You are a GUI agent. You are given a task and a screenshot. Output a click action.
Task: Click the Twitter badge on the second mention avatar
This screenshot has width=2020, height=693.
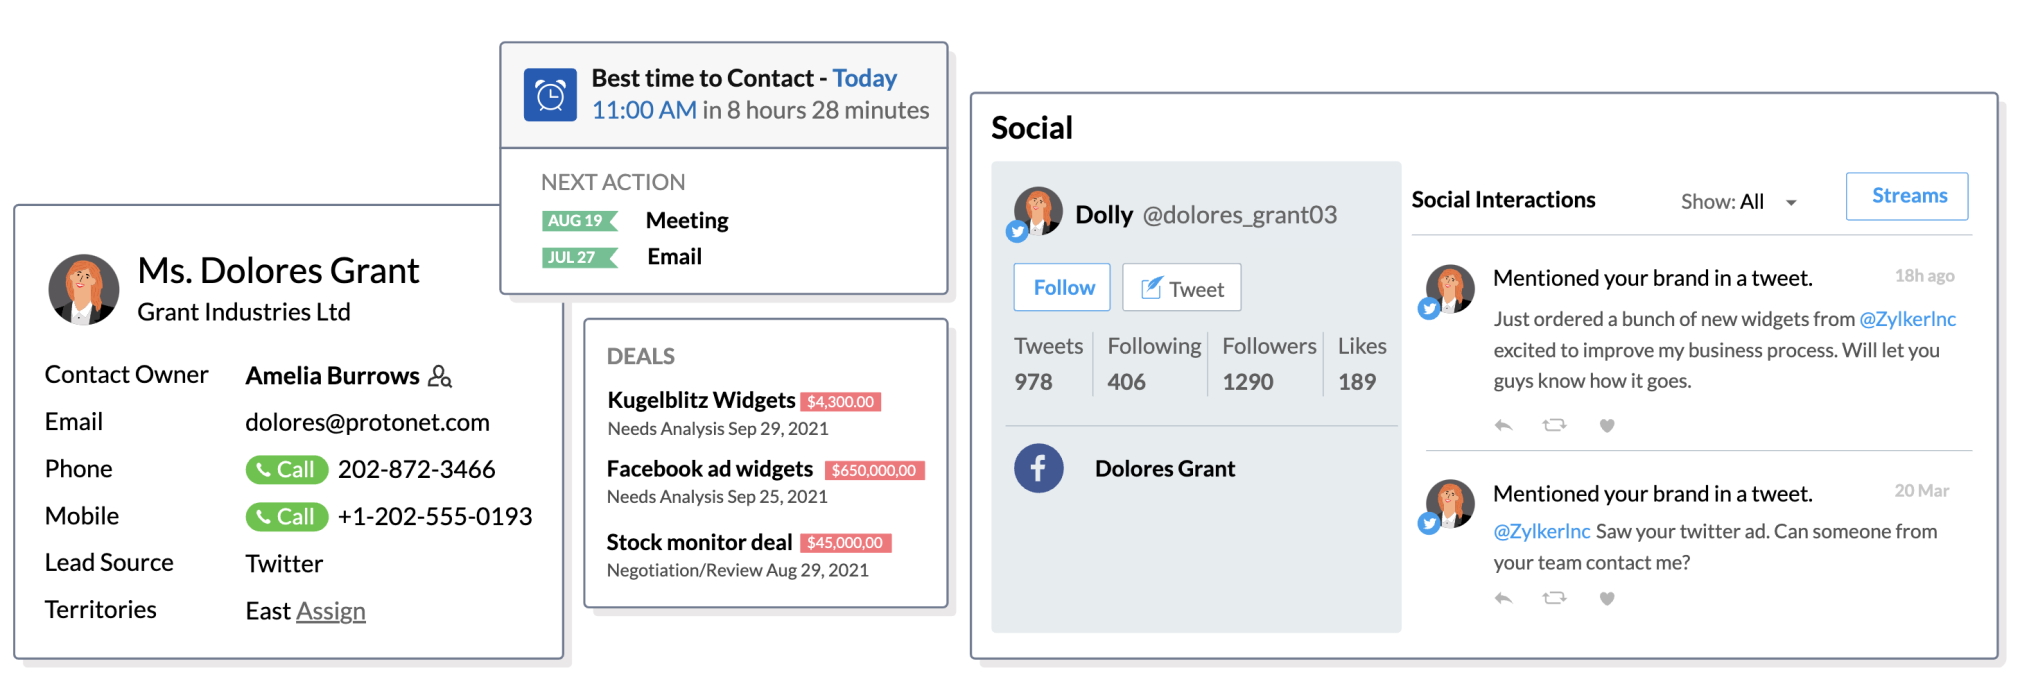click(1429, 523)
